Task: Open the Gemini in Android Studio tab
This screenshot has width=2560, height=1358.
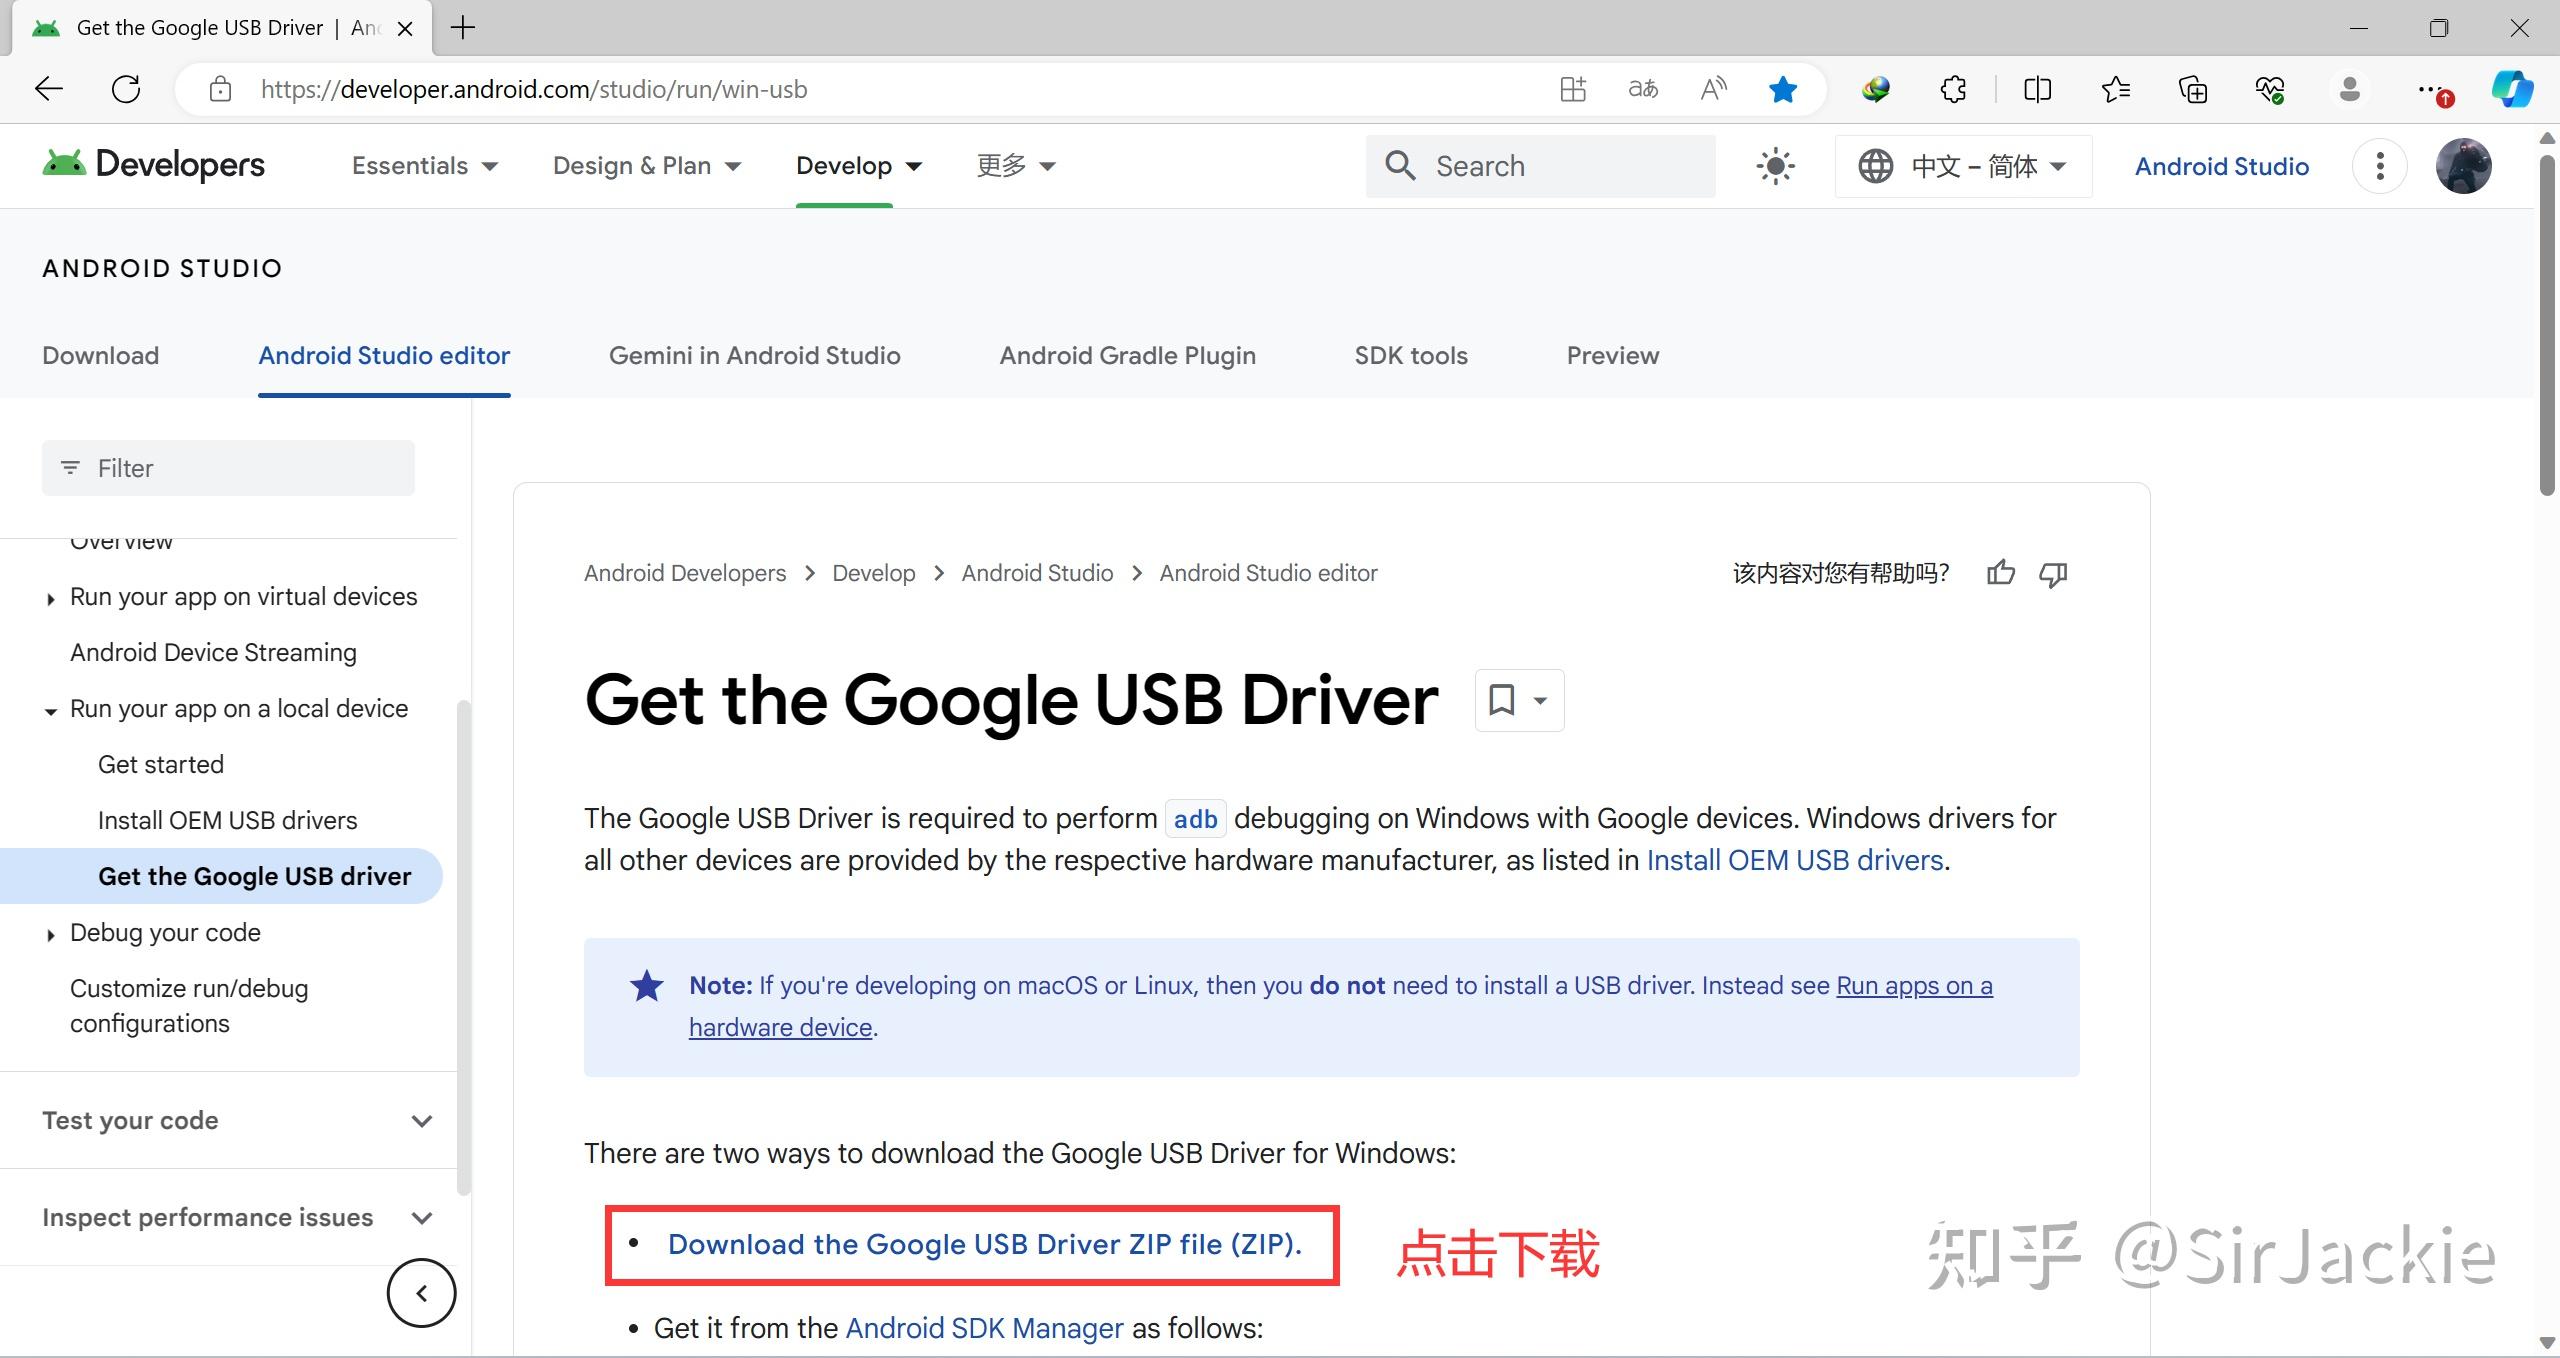Action: point(754,355)
